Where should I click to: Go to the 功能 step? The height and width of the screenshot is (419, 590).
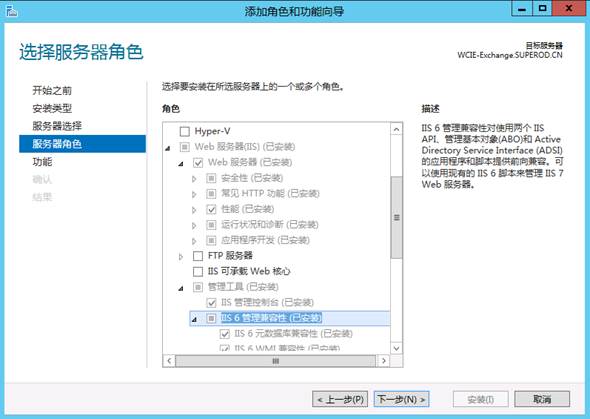(x=42, y=162)
